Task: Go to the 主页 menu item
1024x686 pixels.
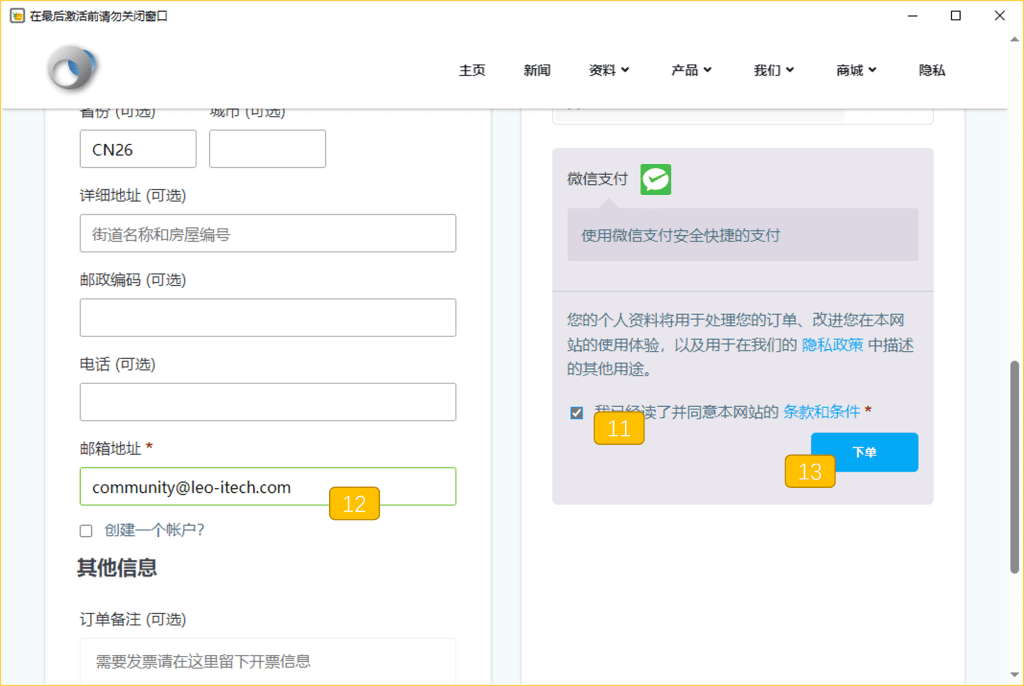Action: point(472,70)
